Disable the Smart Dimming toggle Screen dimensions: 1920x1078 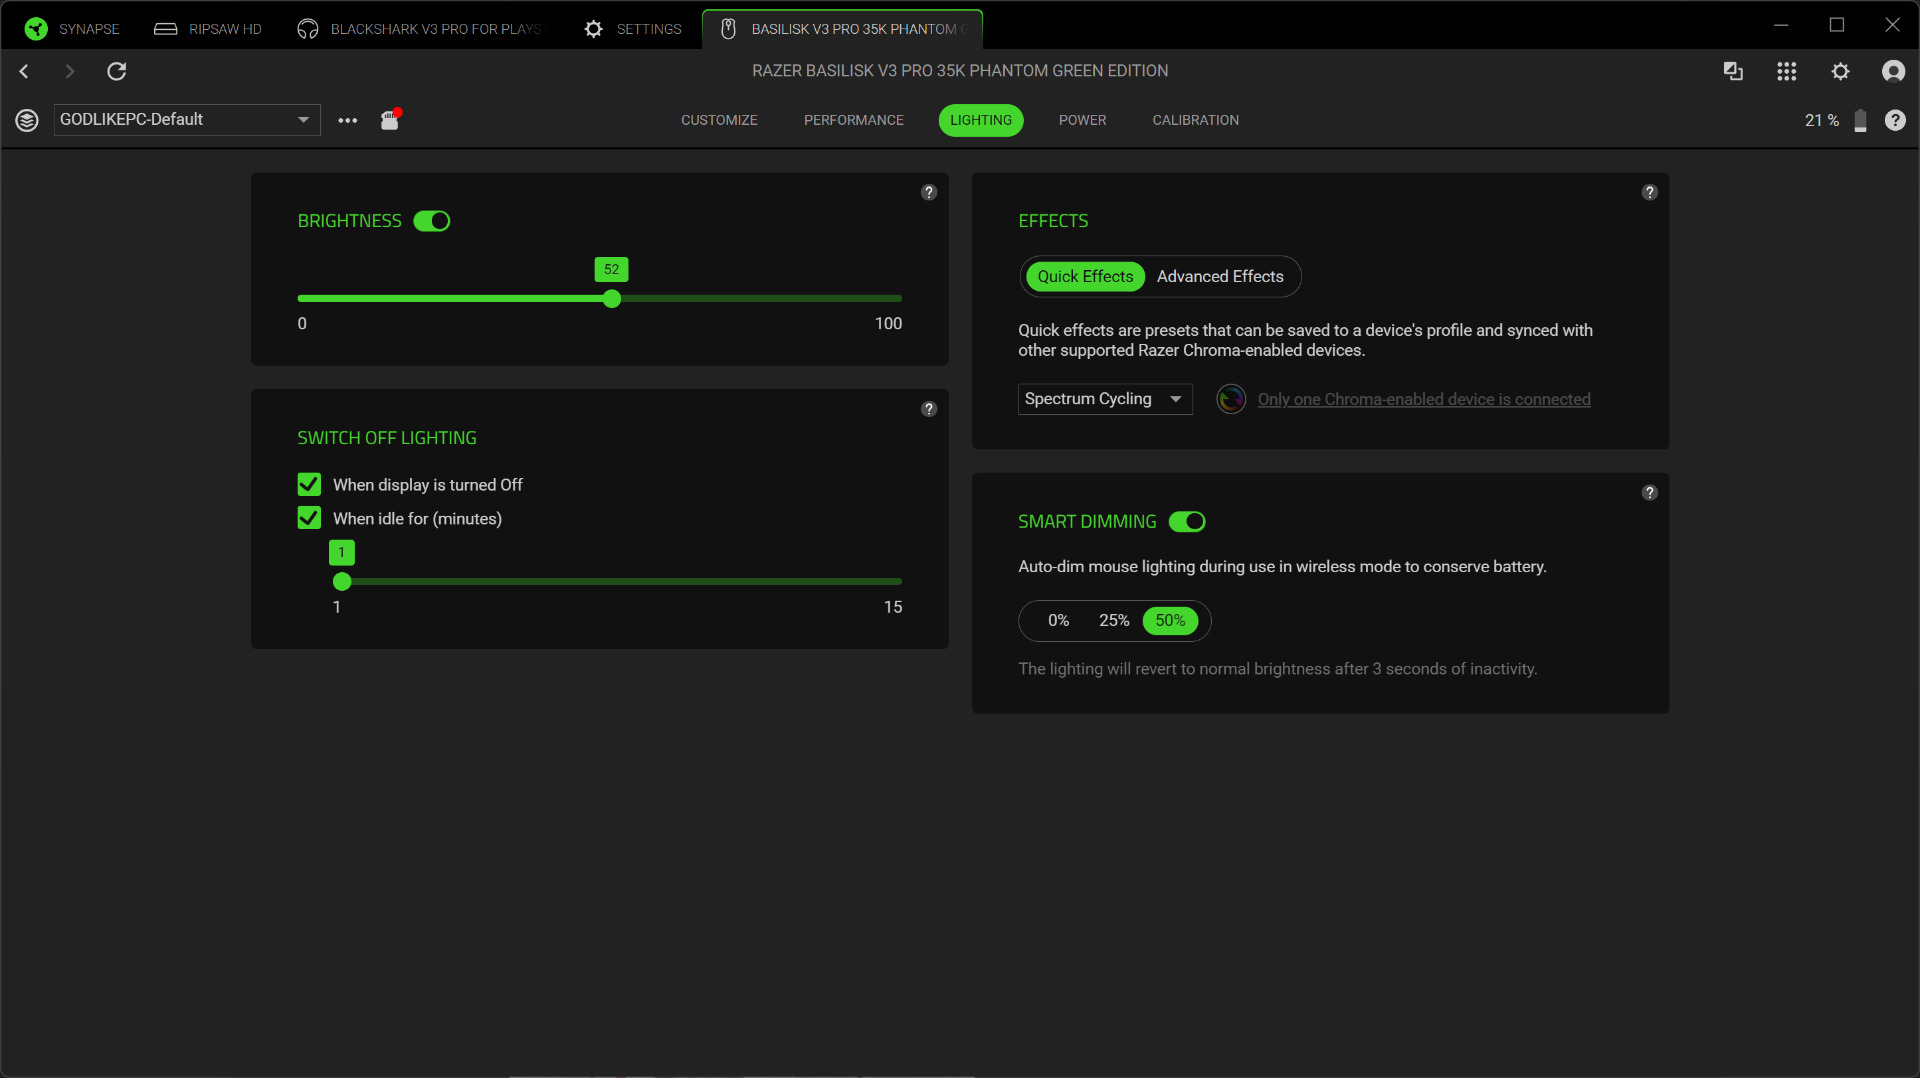coord(1187,522)
